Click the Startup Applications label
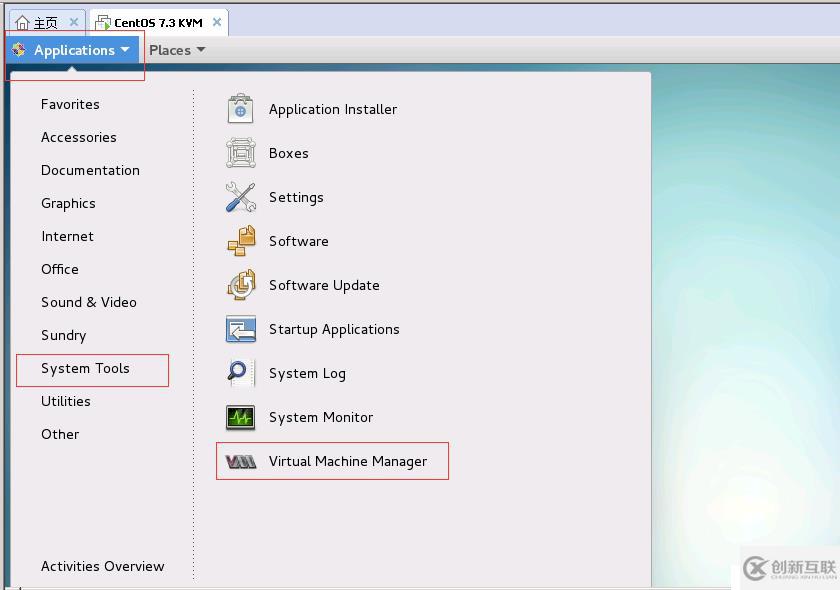Screen dimensions: 840x590 pos(334,330)
